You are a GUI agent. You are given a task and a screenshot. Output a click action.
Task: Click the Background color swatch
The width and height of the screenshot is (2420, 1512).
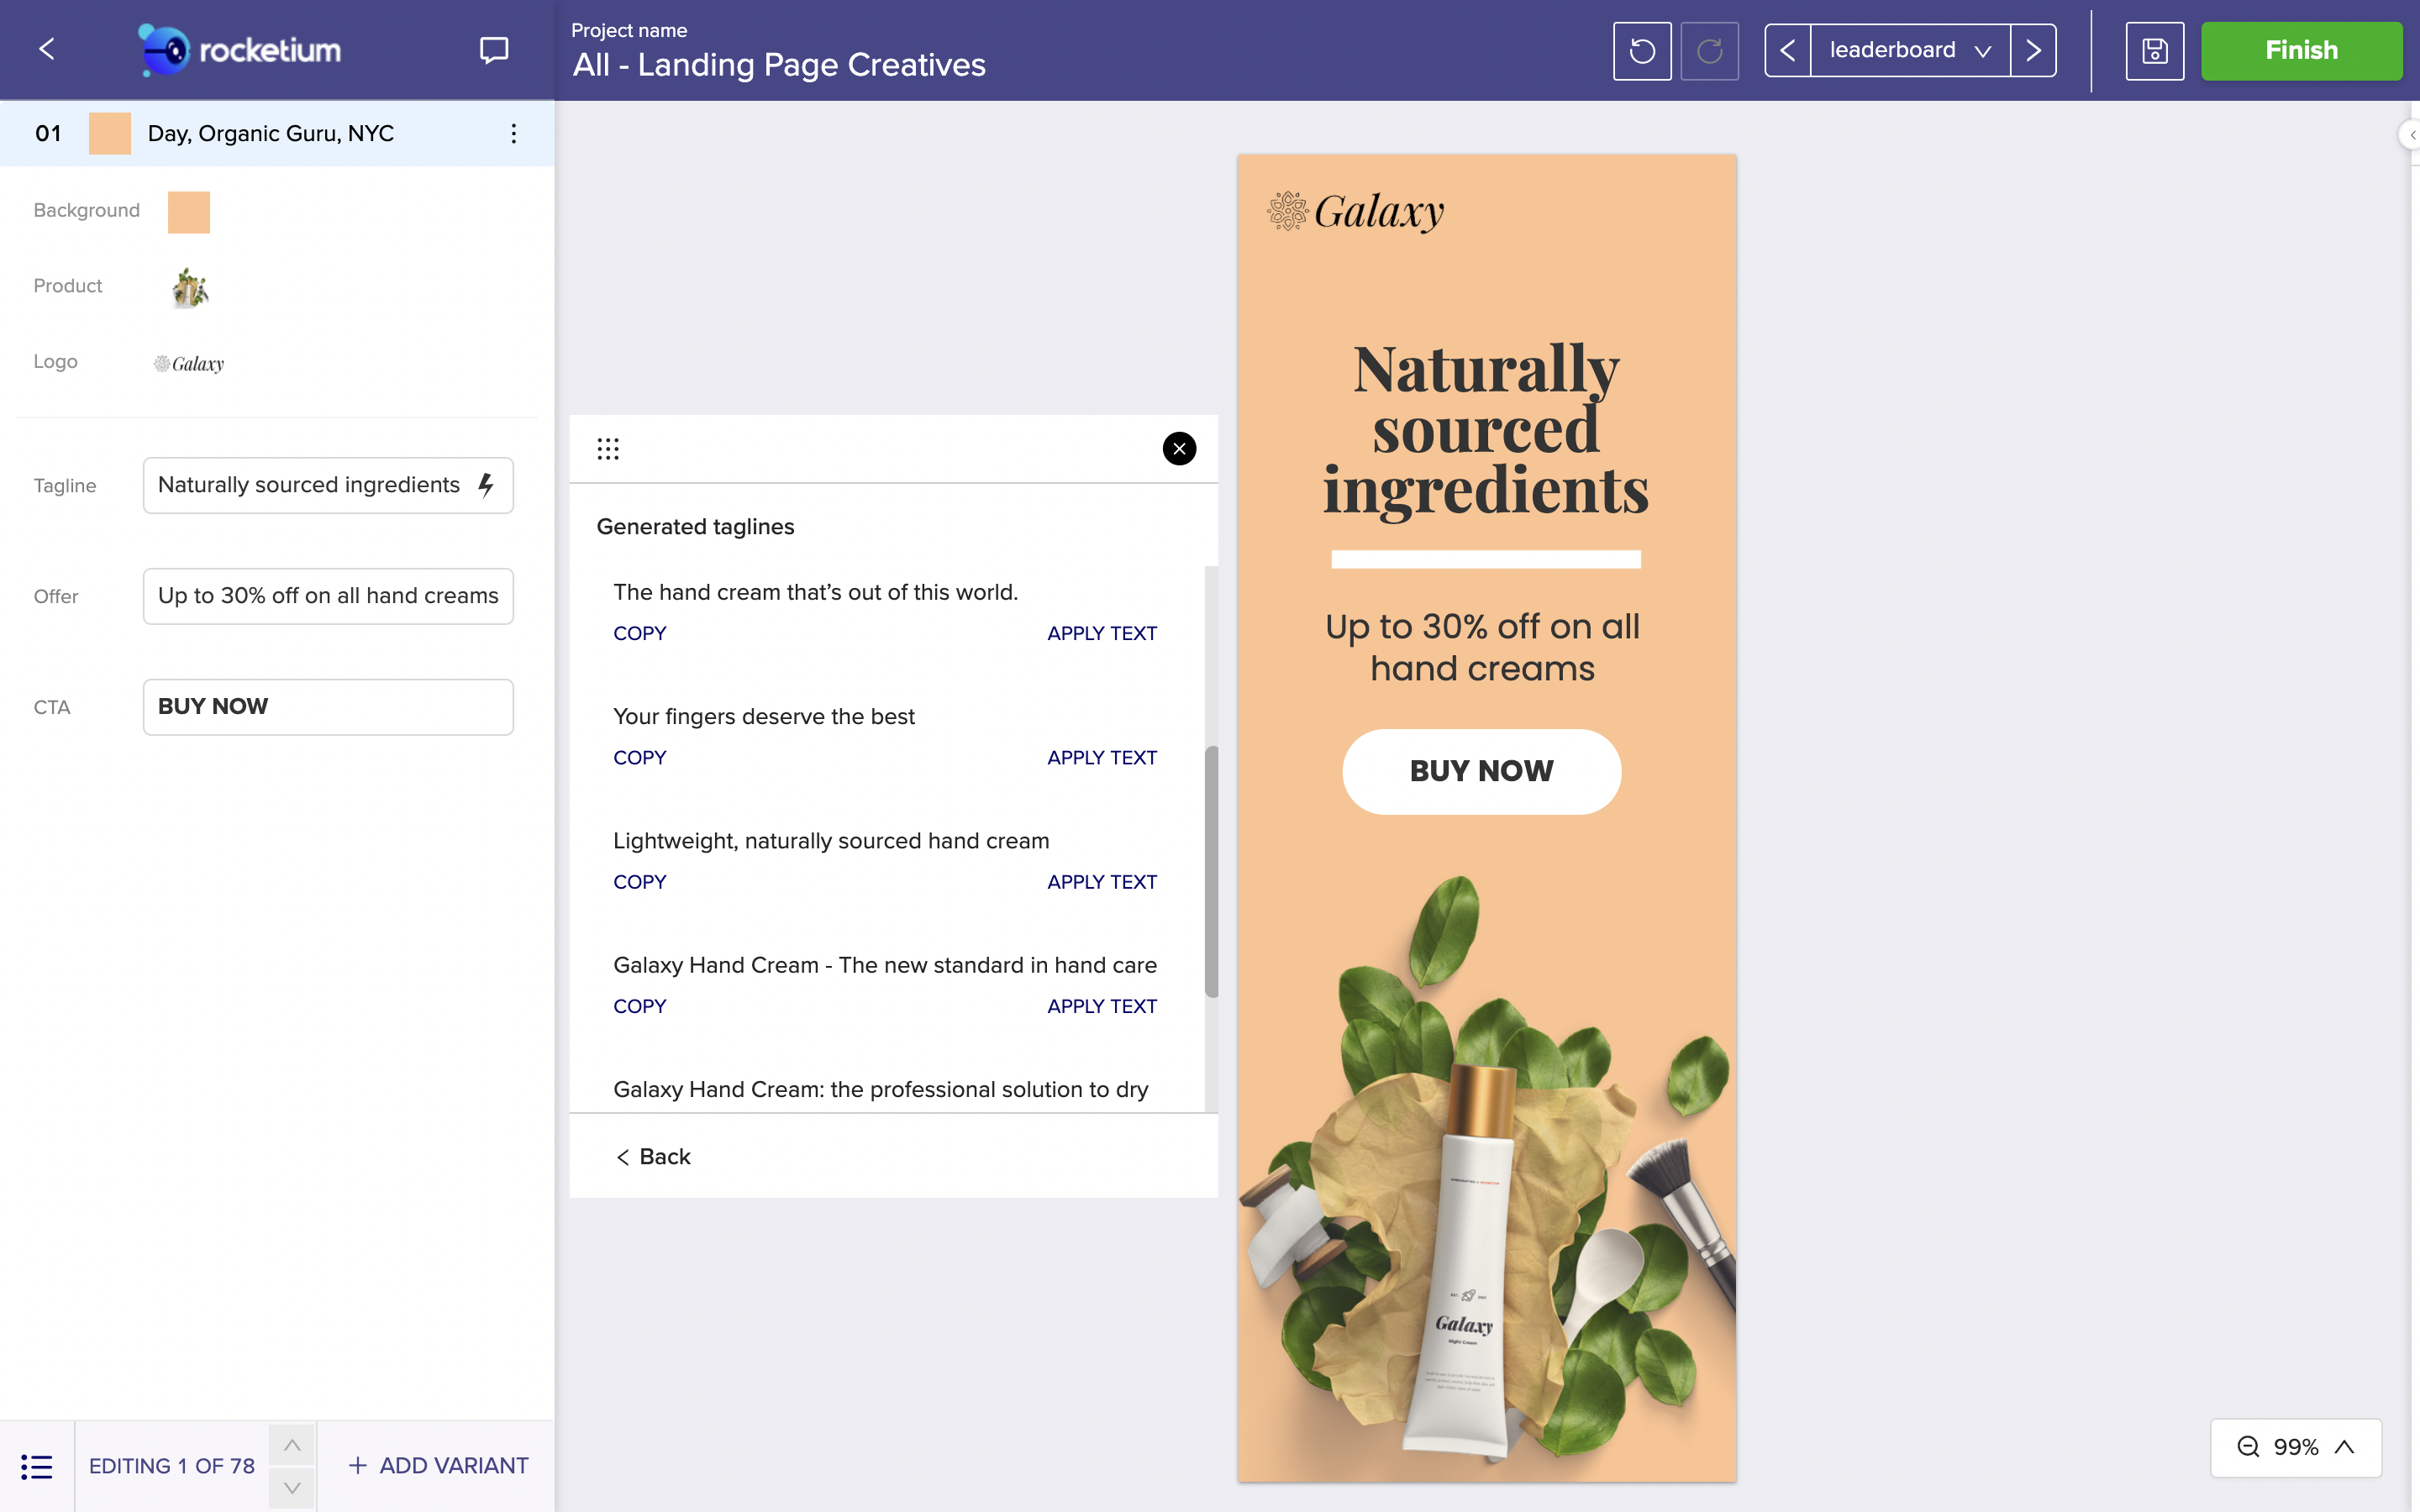(188, 211)
